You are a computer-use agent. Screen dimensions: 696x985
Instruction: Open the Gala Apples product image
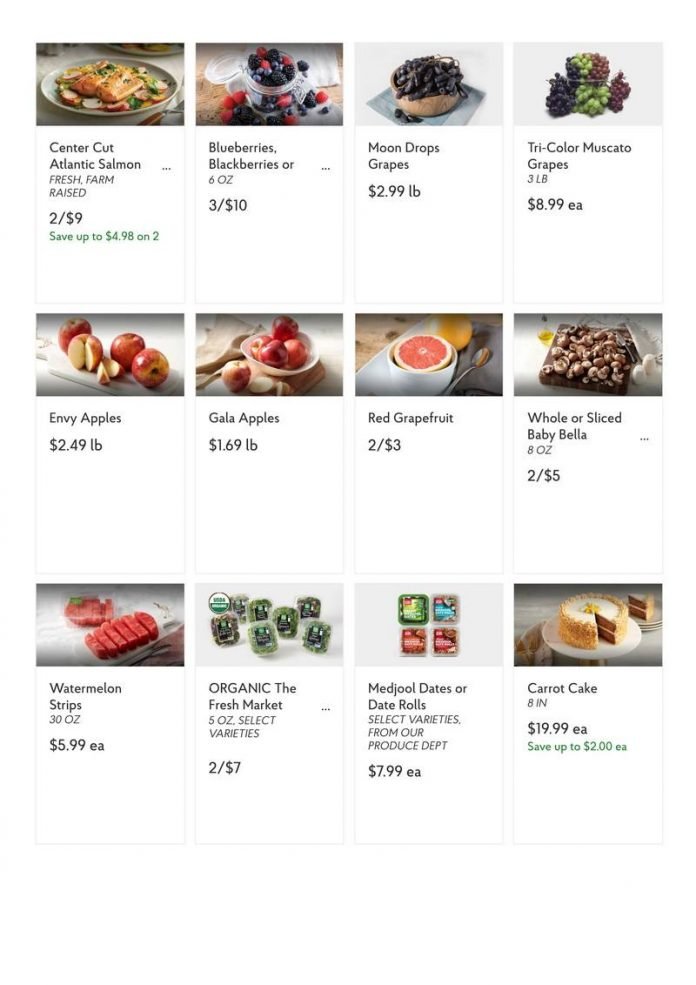click(267, 354)
